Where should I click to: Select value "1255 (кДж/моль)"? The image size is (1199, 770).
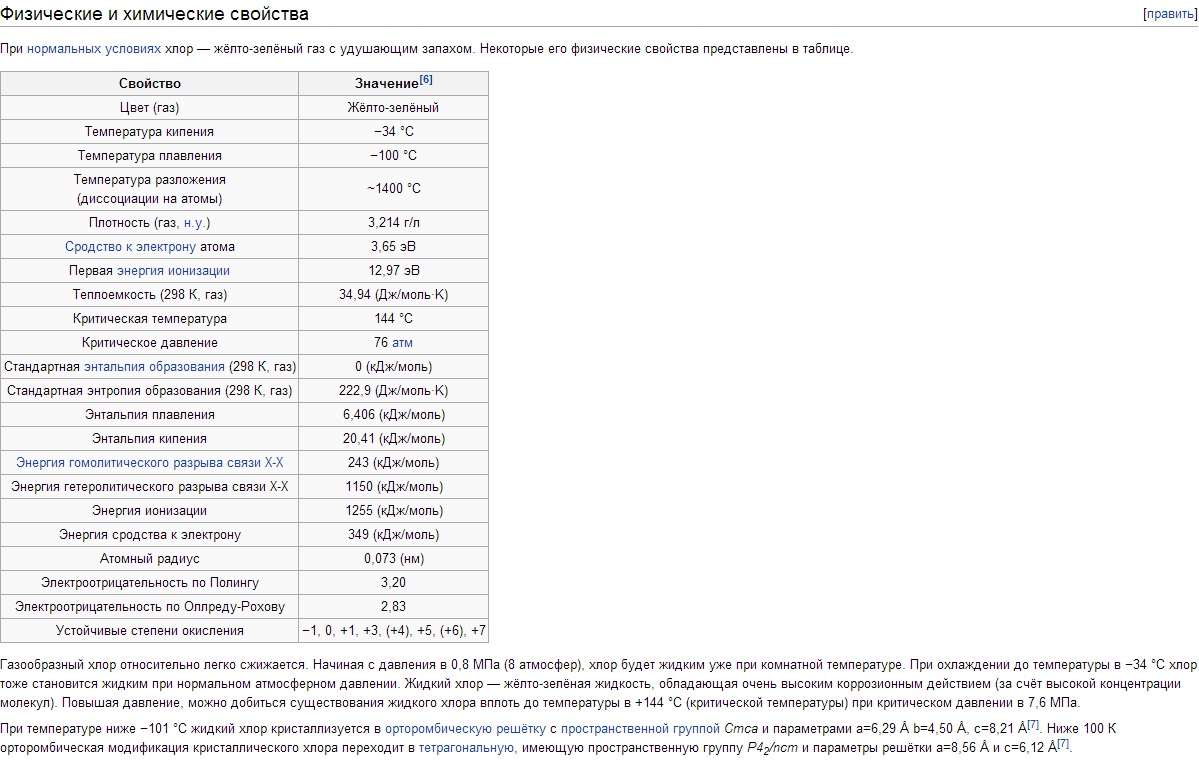393,511
